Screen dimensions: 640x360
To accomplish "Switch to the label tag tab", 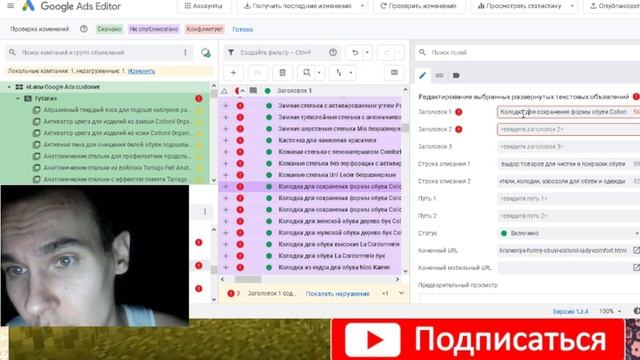I will pyautogui.click(x=456, y=75).
